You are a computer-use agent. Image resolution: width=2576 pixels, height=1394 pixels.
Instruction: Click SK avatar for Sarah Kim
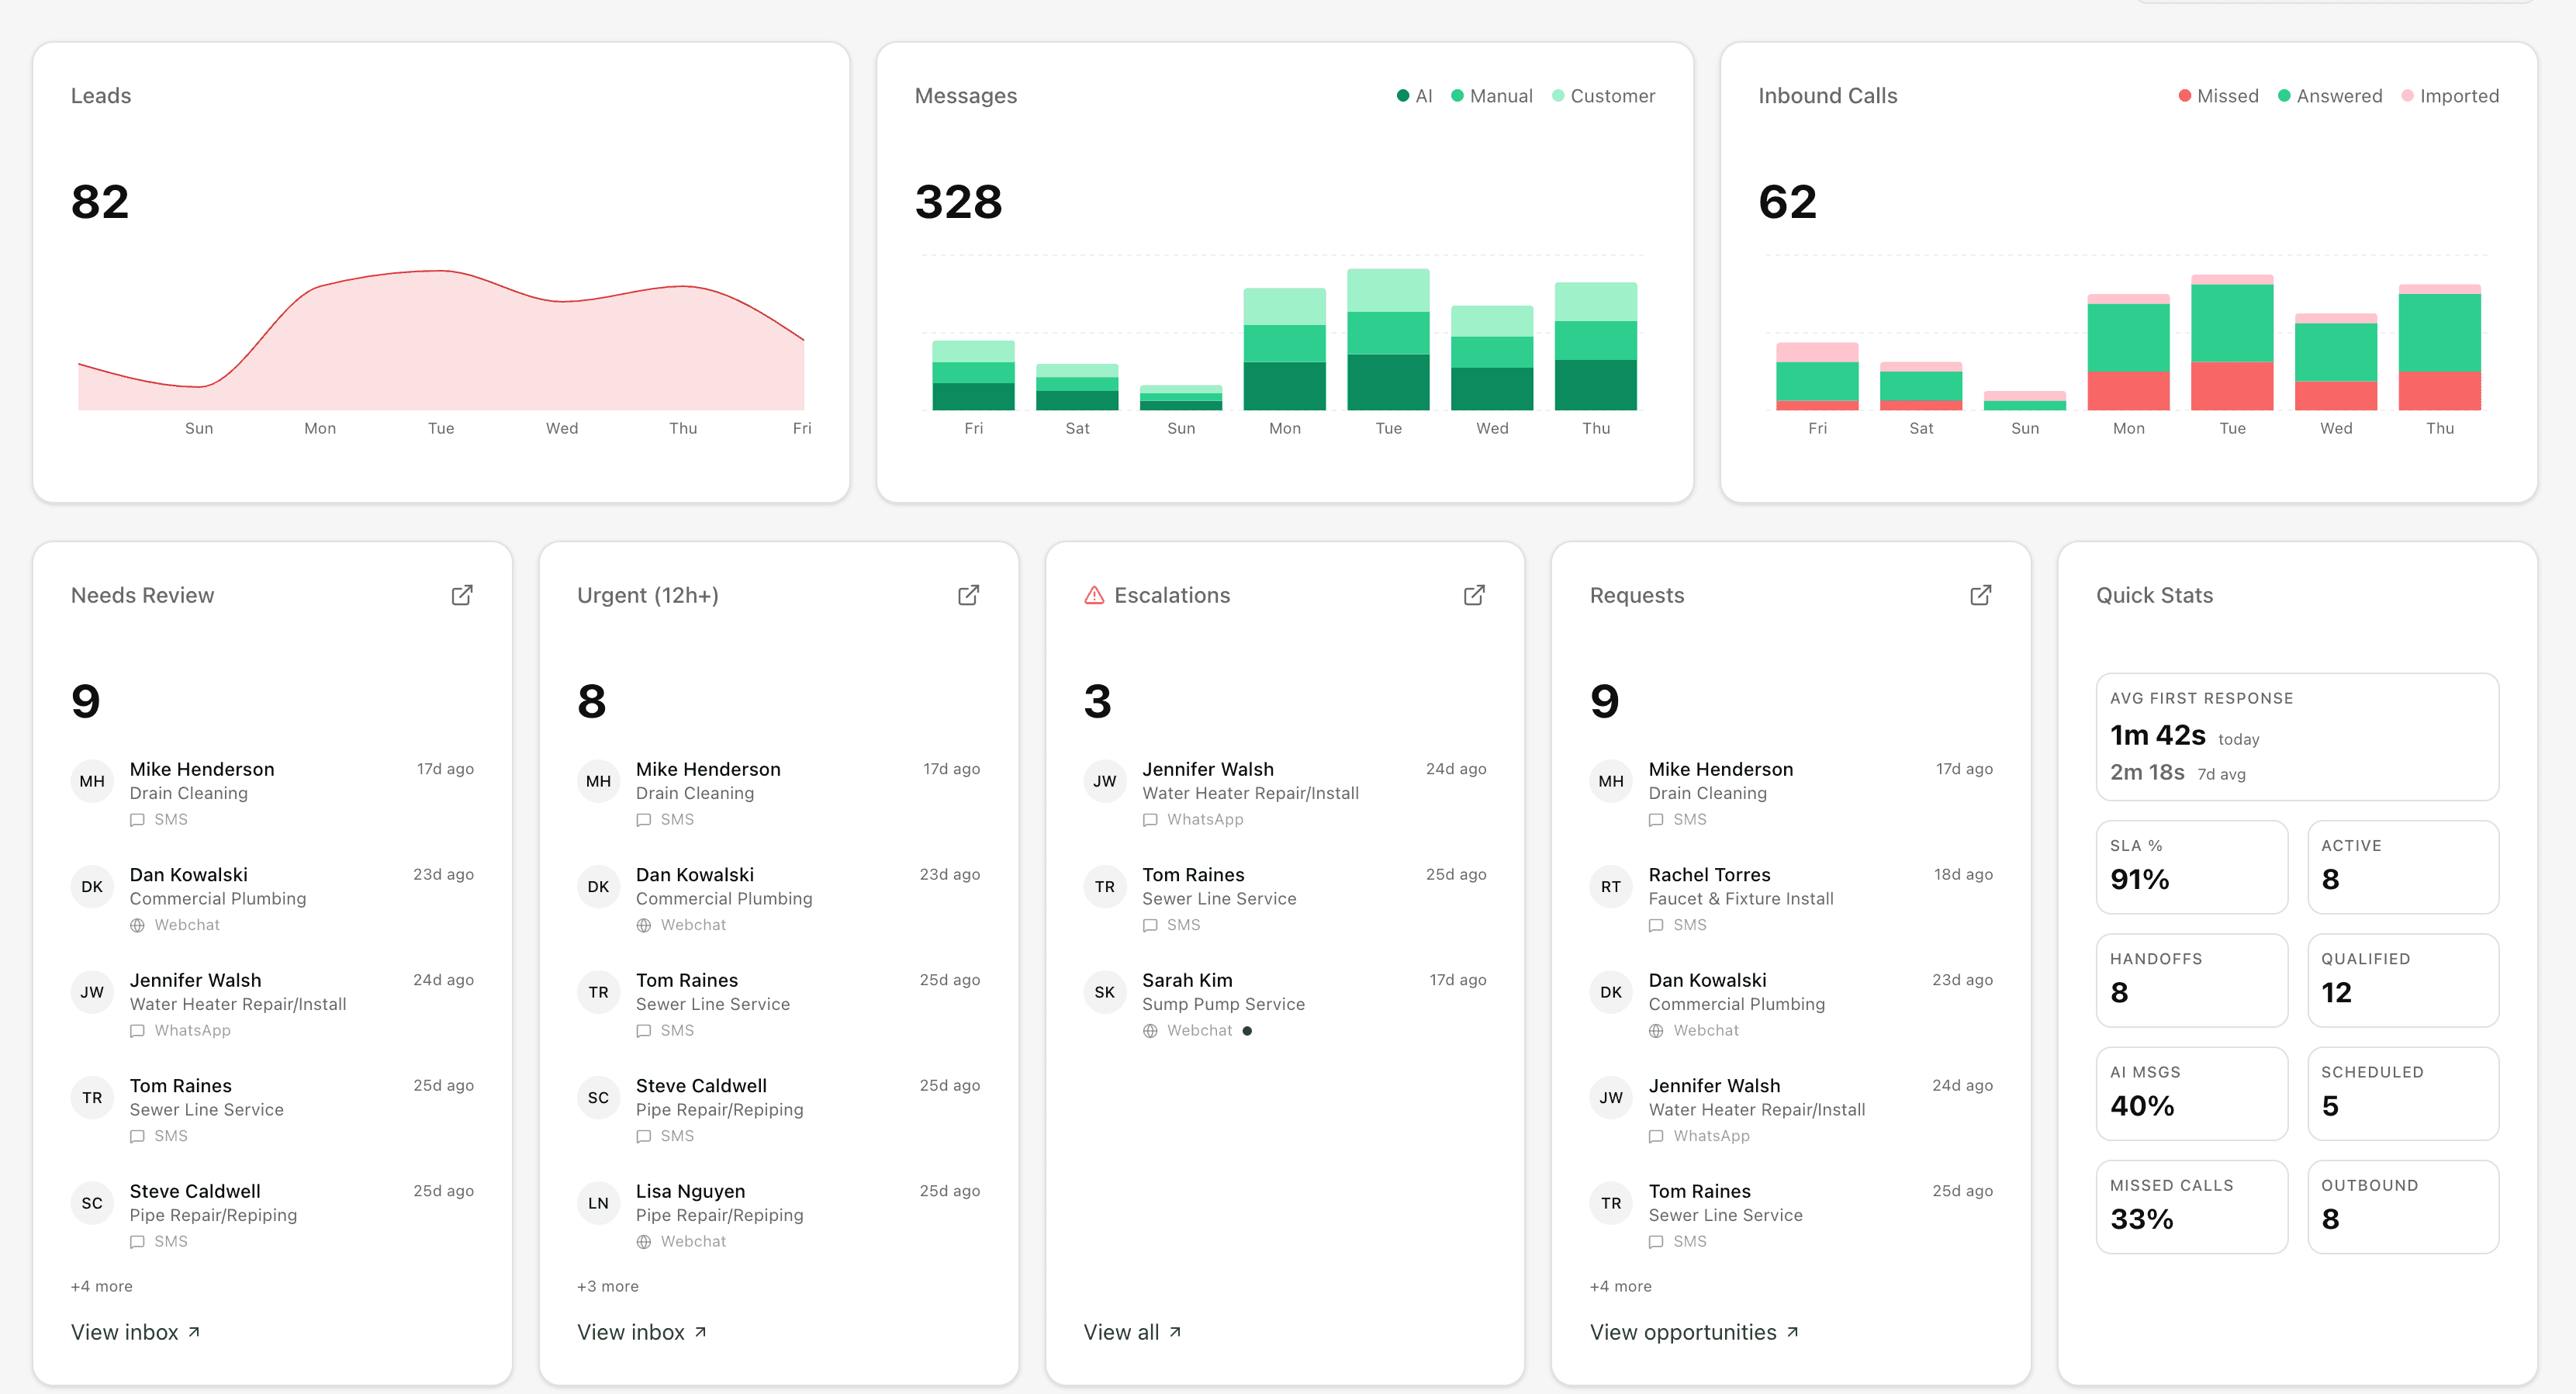click(1104, 992)
